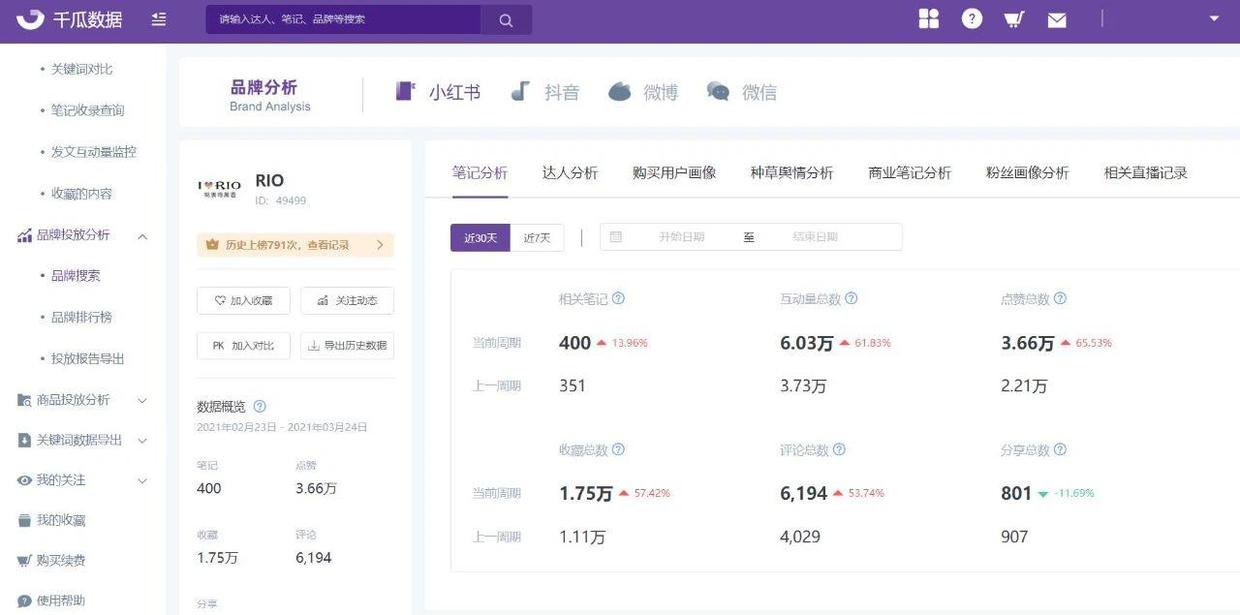Open the shopping cart icon
The width and height of the screenshot is (1240, 615).
tap(1013, 17)
